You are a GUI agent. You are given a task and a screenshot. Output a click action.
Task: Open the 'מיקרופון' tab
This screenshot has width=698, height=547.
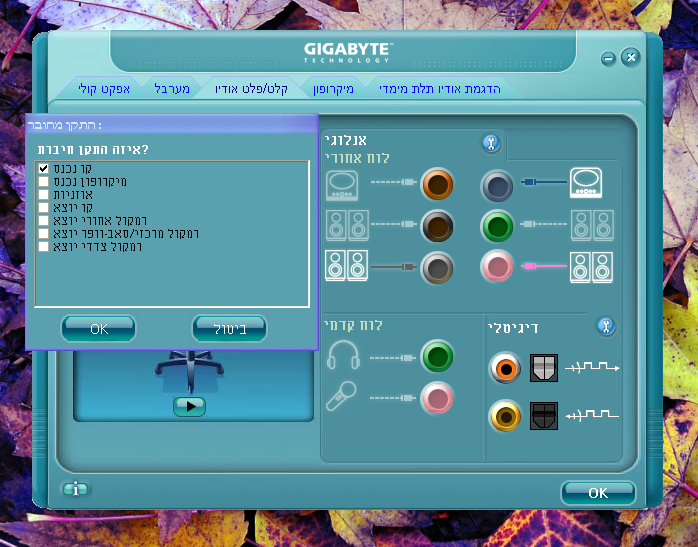[x=333, y=89]
